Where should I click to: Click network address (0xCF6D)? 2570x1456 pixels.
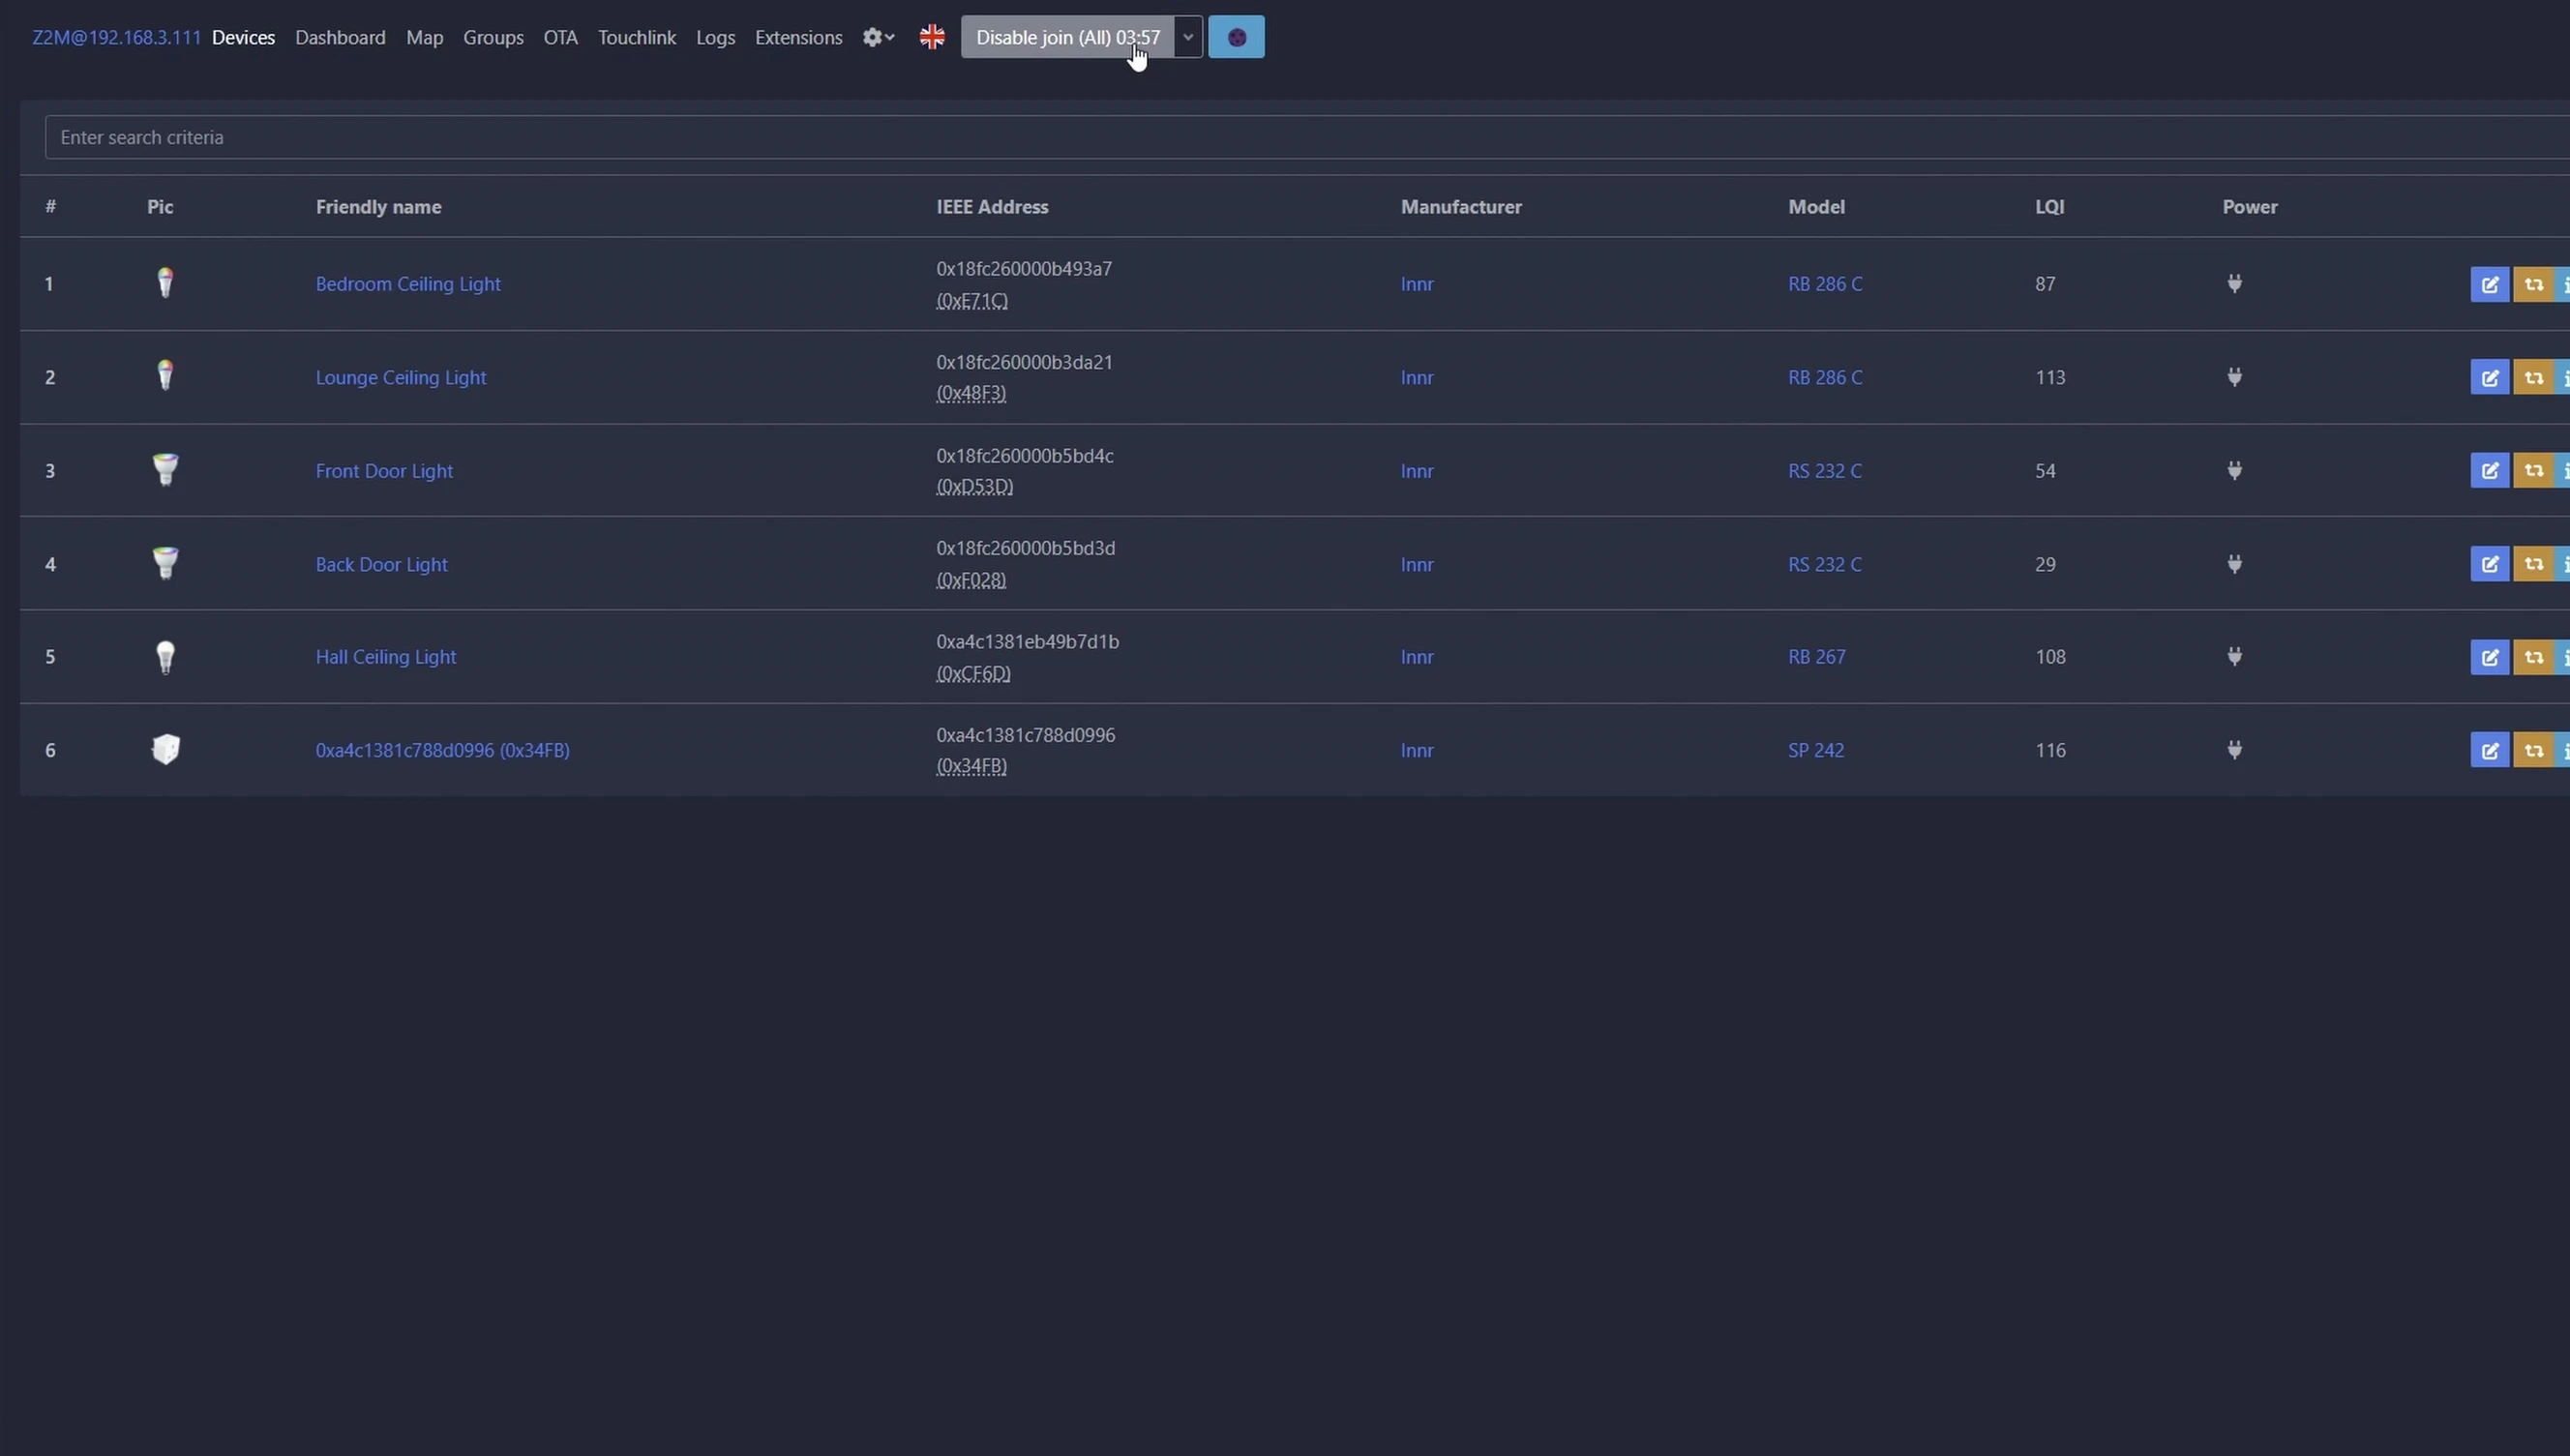(973, 673)
